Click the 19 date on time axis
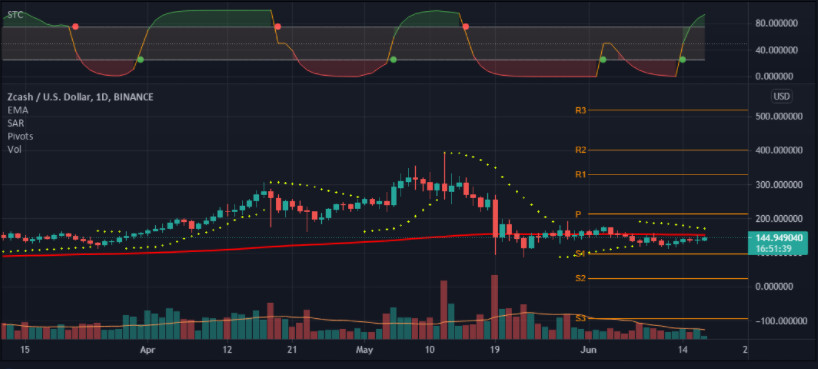The height and width of the screenshot is (369, 818). 495,349
